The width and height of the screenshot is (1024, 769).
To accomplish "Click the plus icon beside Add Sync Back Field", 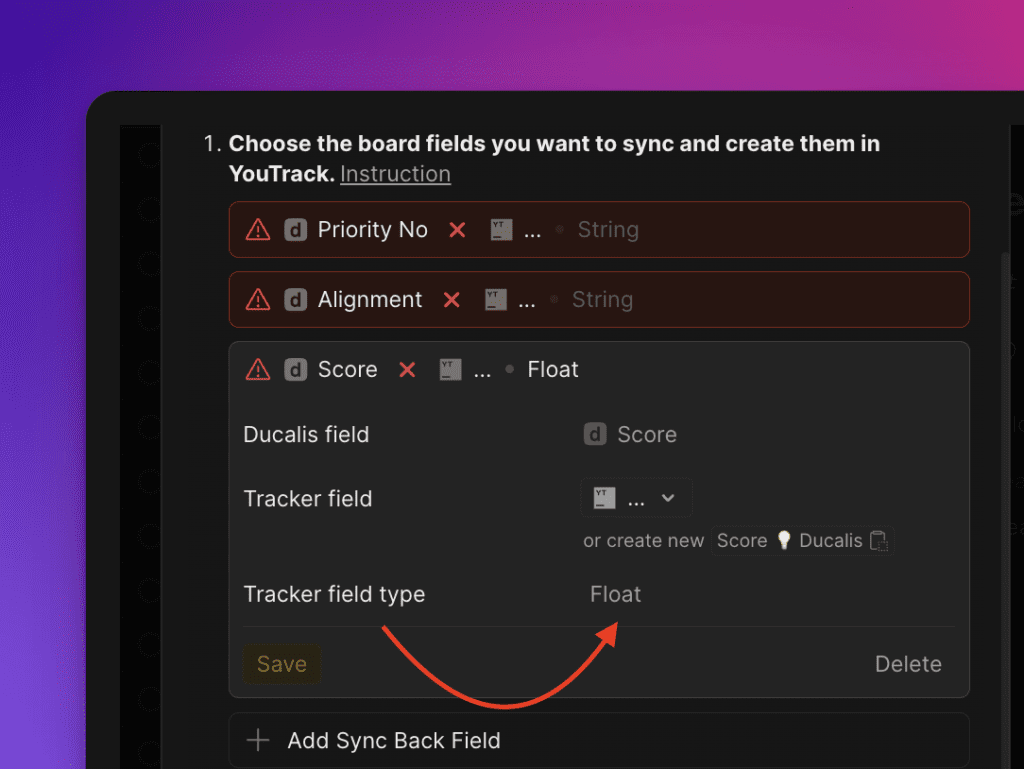I will coord(258,740).
